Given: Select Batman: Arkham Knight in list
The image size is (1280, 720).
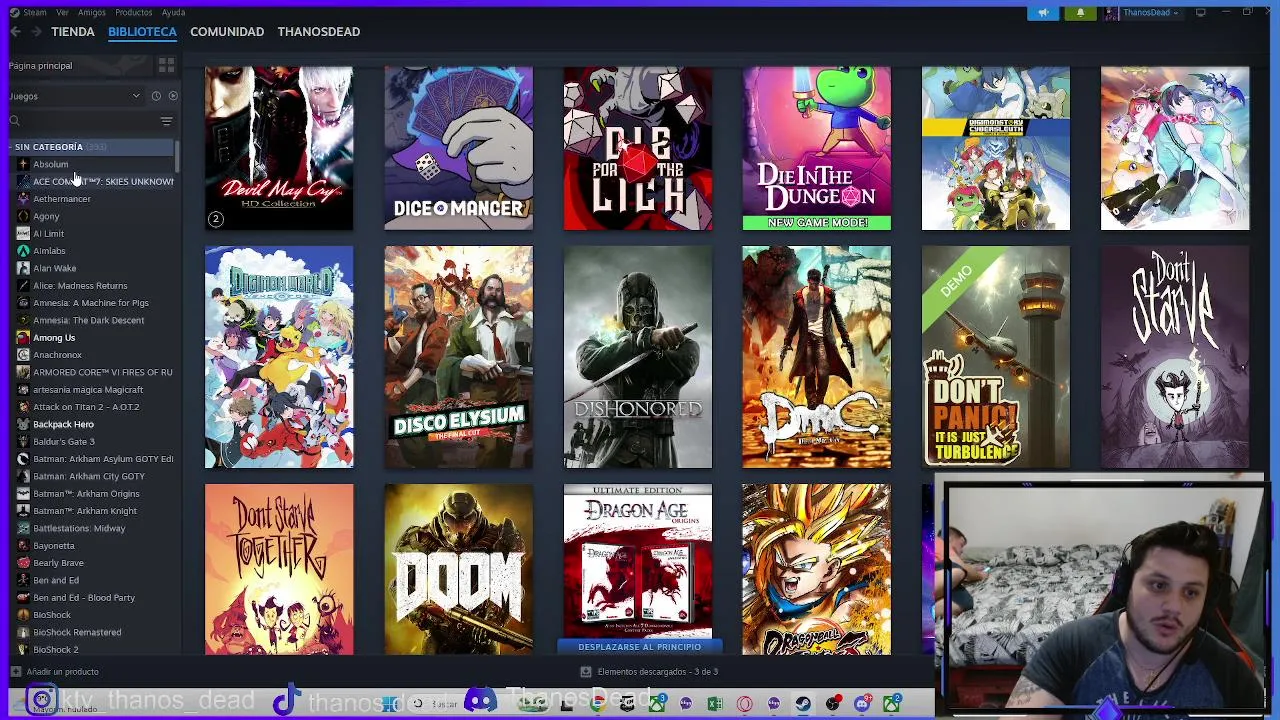Looking at the screenshot, I should pyautogui.click(x=85, y=511).
